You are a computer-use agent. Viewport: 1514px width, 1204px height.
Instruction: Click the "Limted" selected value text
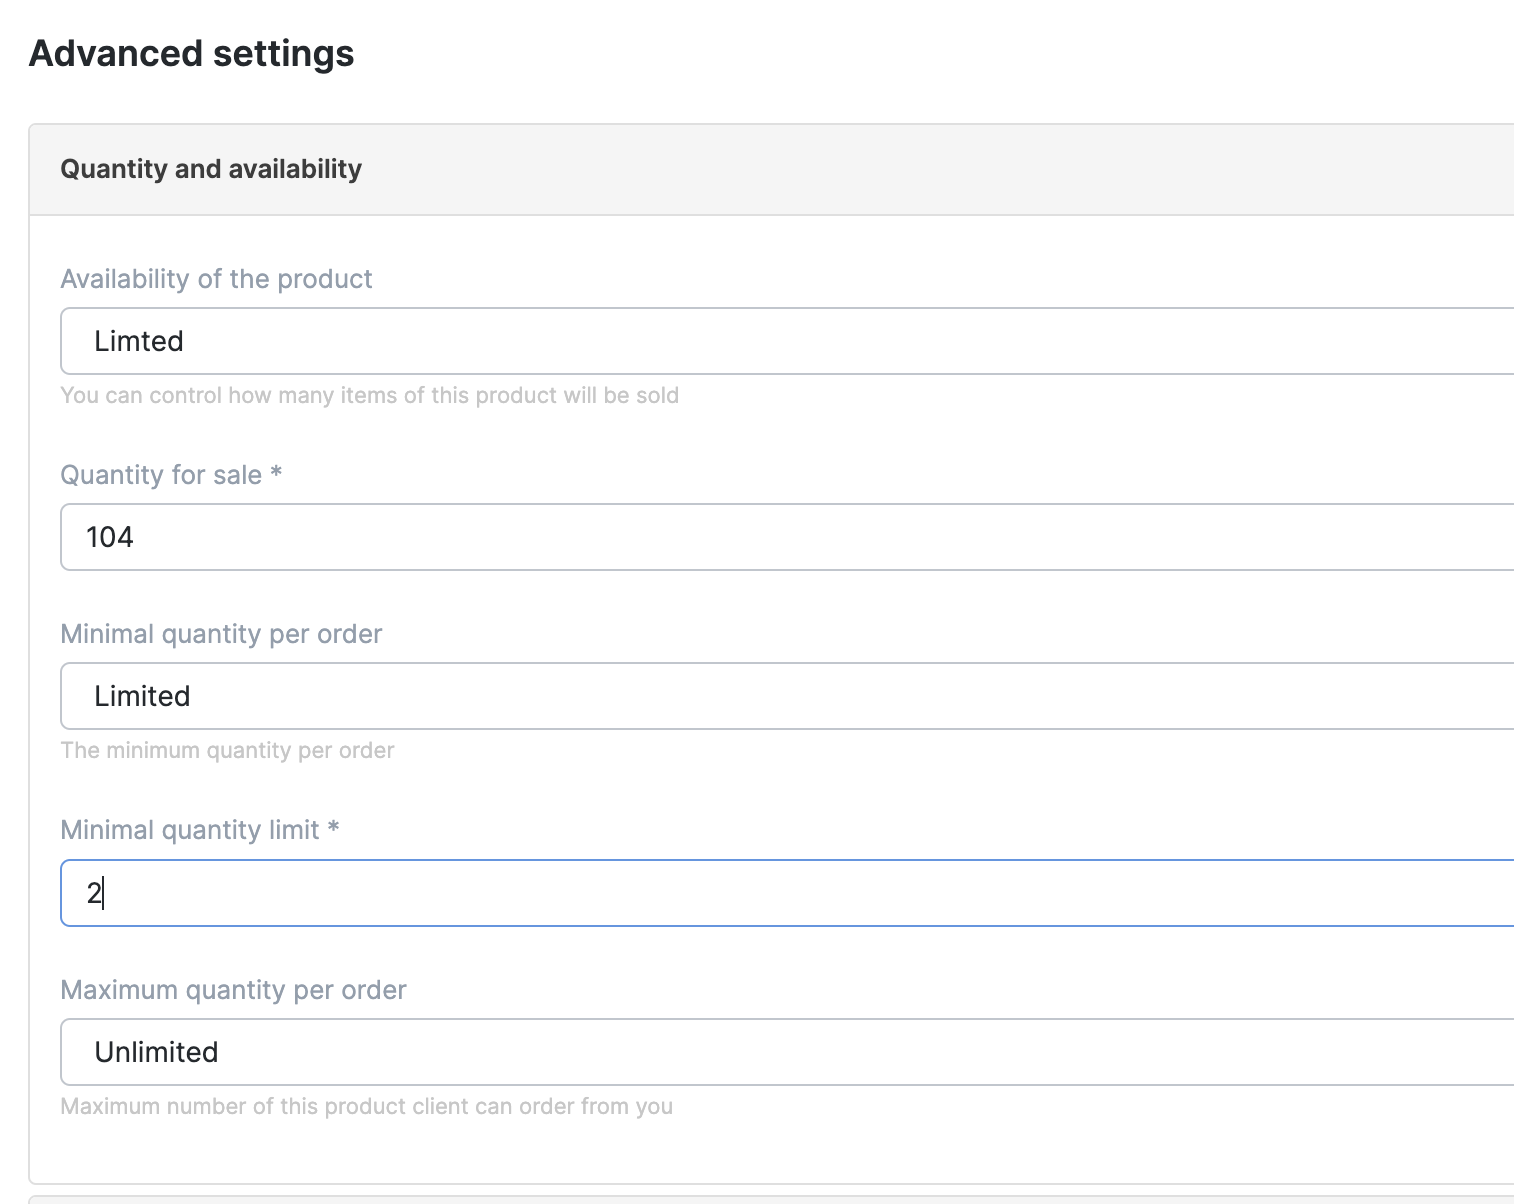pyautogui.click(x=139, y=341)
